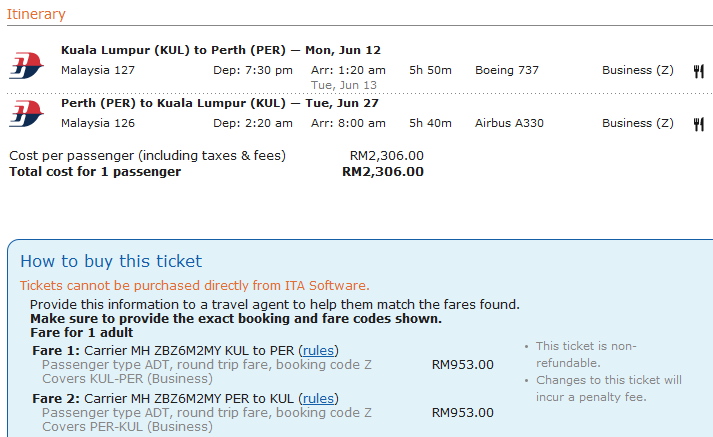Click the meal icon for Malaysia 127
Viewport: 713px width, 437px height.
[698, 71]
